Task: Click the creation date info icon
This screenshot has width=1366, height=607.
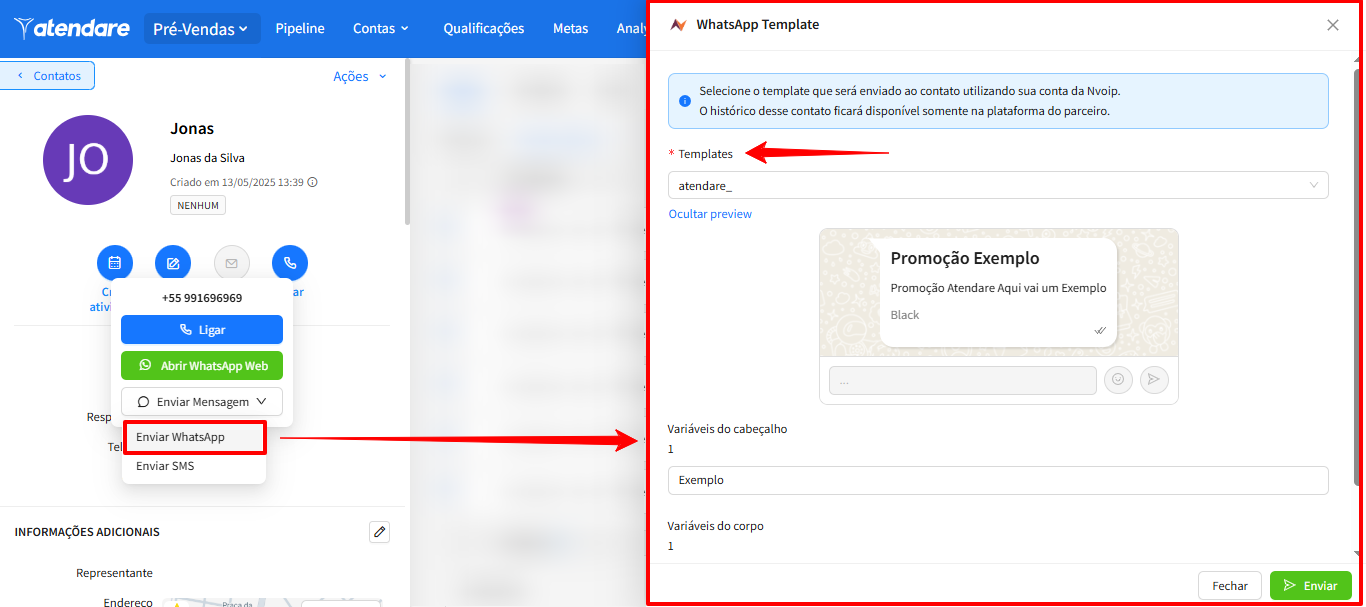Action: pyautogui.click(x=313, y=182)
